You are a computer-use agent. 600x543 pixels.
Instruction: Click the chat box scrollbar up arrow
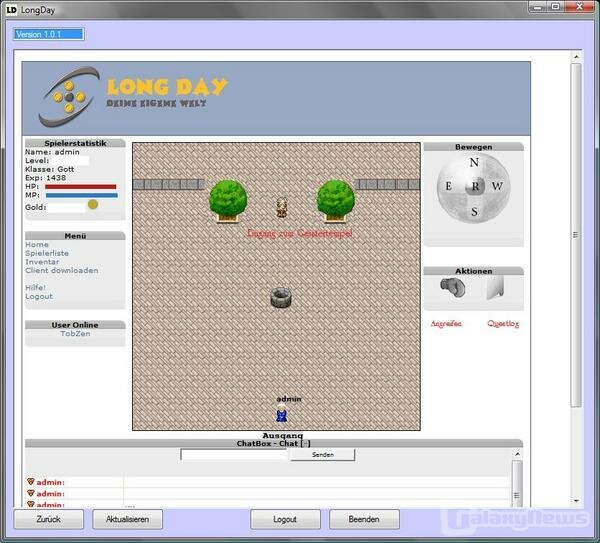[x=517, y=454]
